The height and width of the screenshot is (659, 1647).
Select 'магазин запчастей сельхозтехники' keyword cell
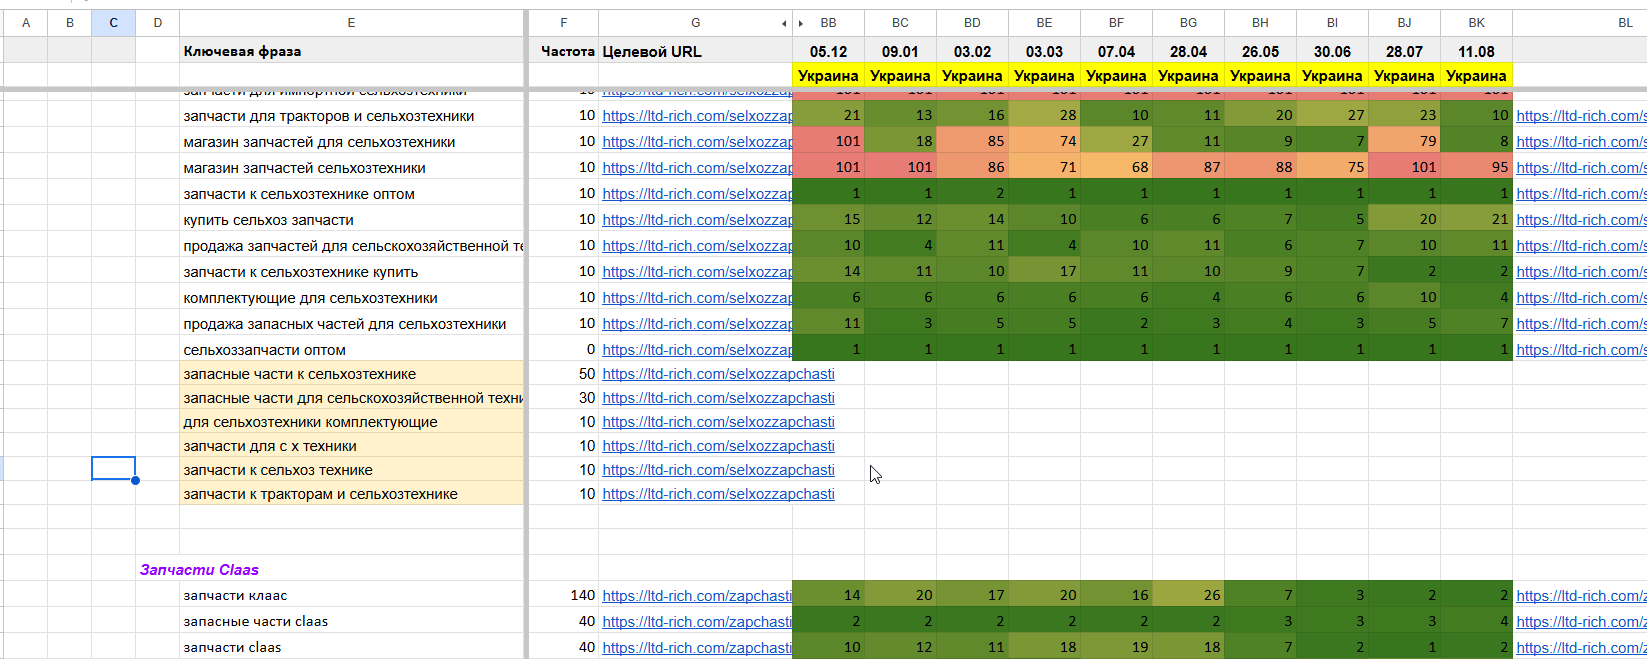click(351, 168)
